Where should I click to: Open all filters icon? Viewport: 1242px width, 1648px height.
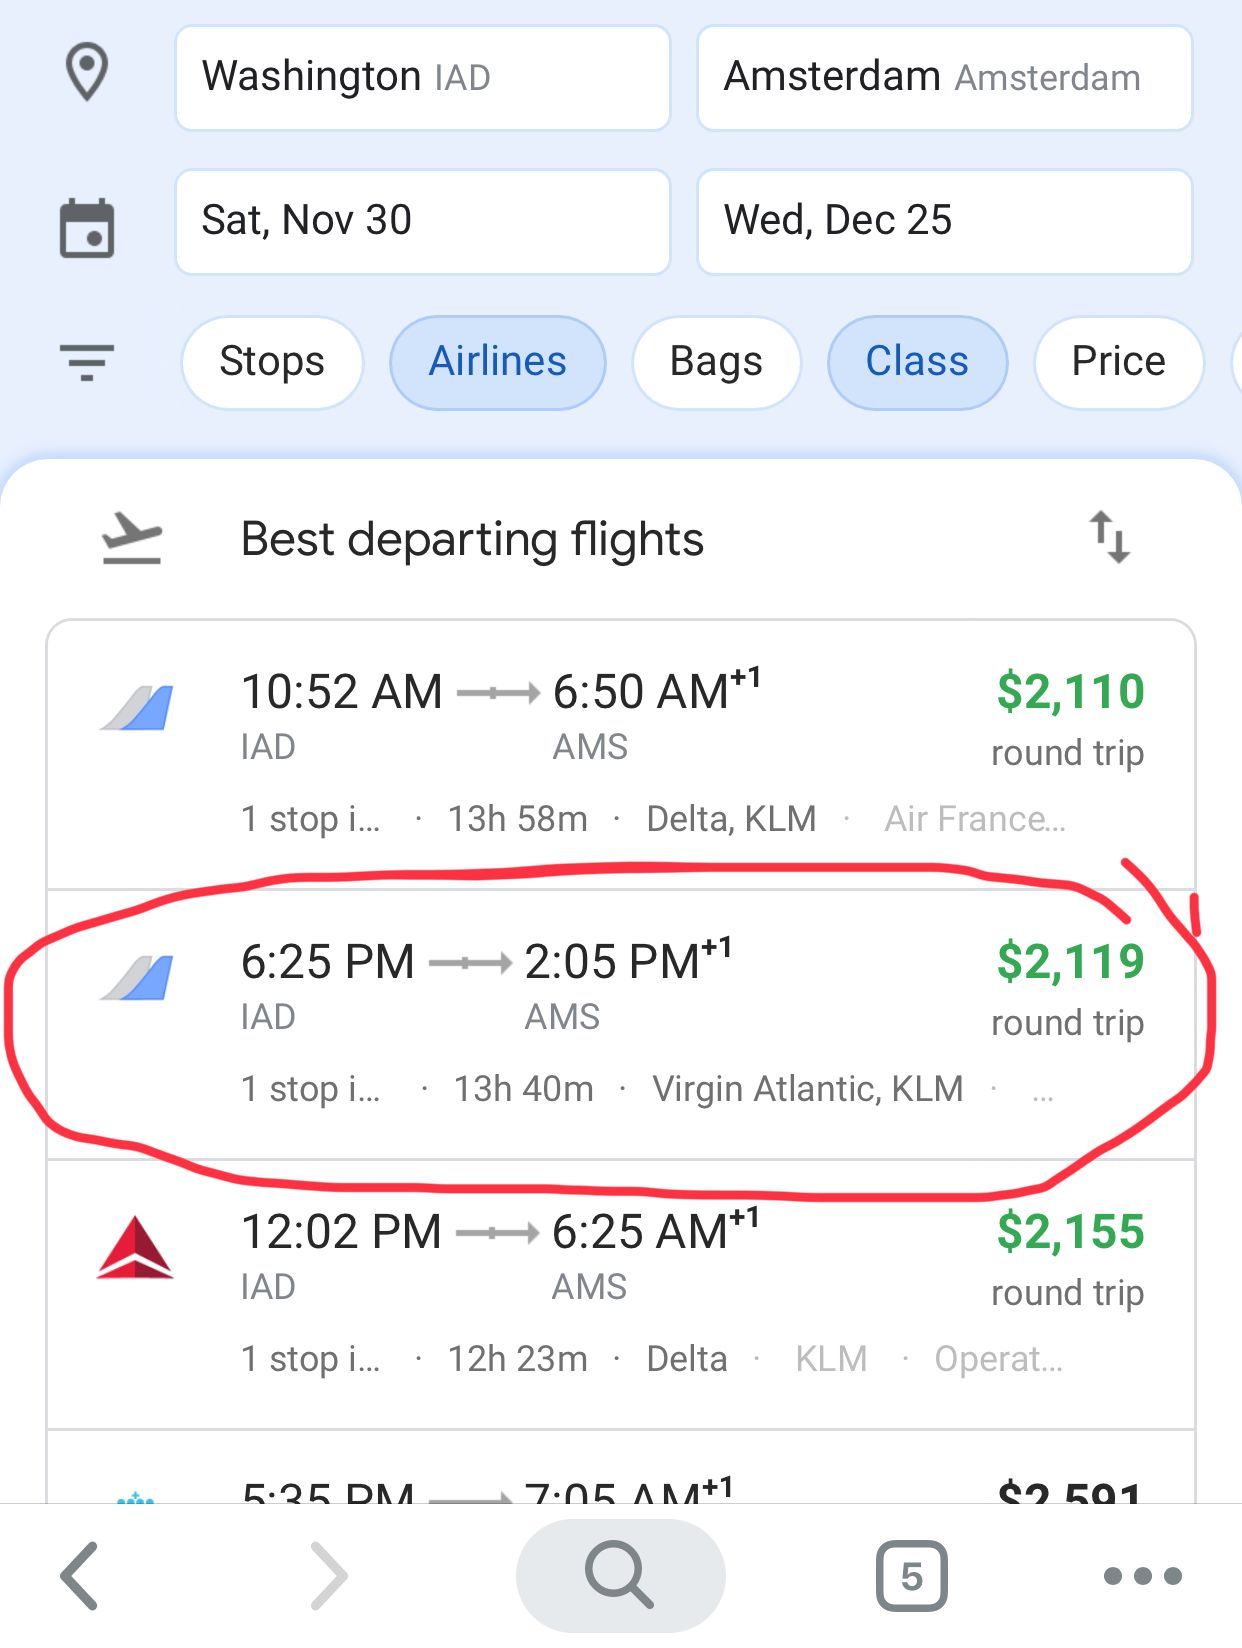(87, 362)
